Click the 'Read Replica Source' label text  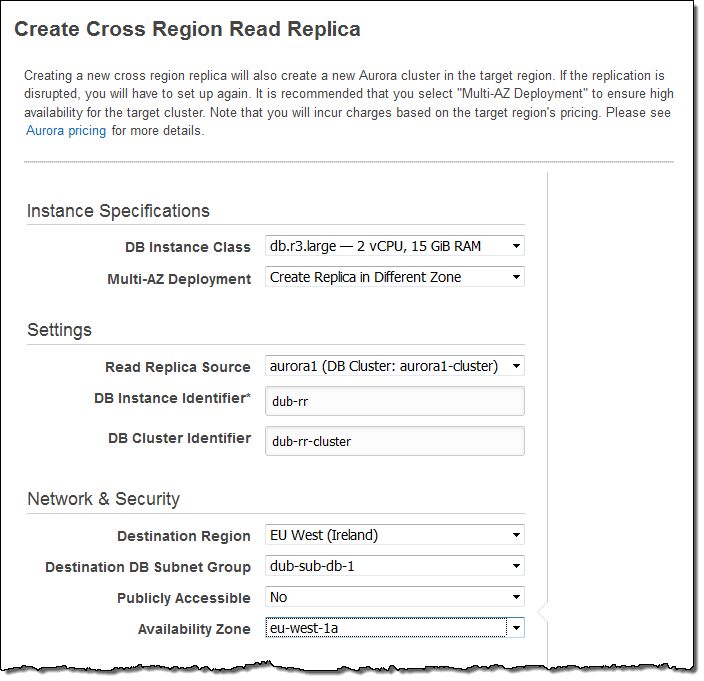pyautogui.click(x=178, y=367)
